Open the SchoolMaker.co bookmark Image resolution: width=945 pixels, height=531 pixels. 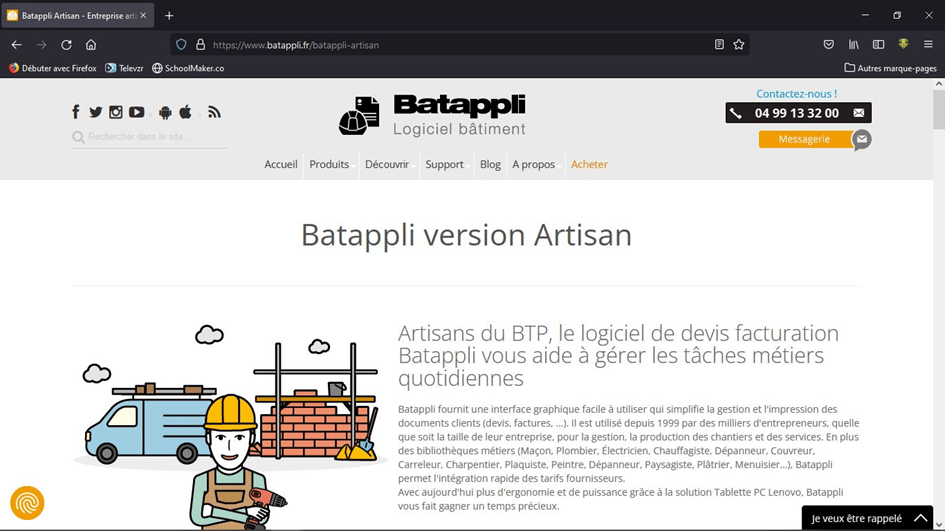click(188, 68)
